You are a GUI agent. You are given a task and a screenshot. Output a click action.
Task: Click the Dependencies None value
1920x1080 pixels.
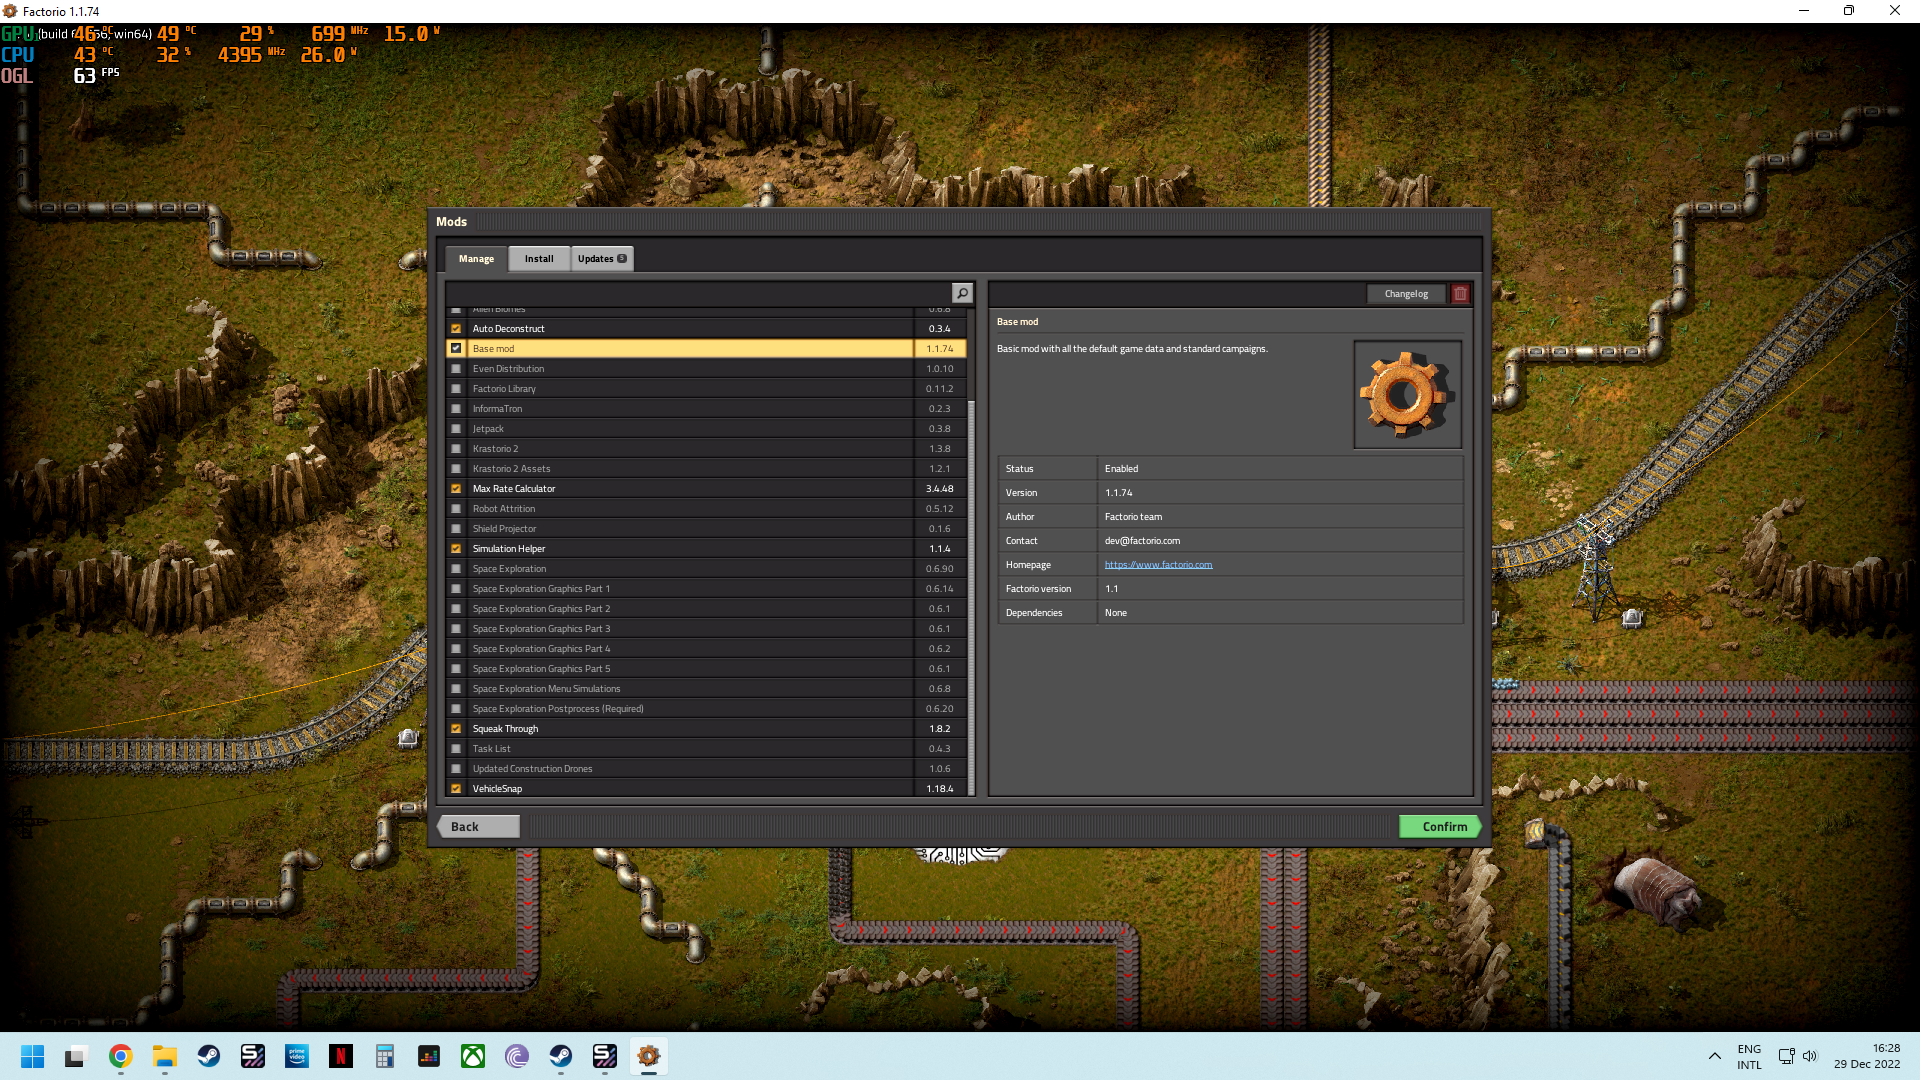(x=1115, y=613)
